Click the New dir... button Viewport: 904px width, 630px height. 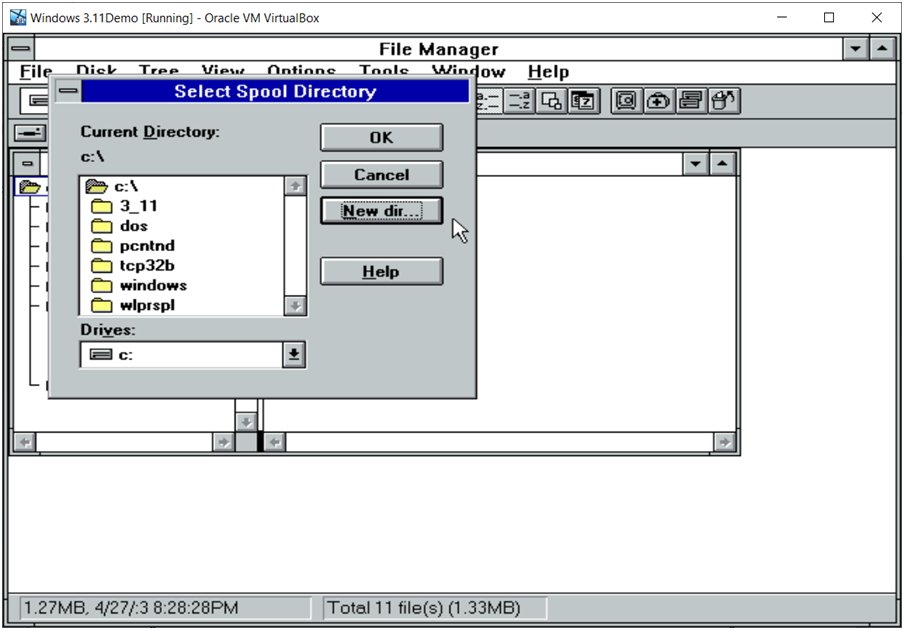[x=382, y=211]
